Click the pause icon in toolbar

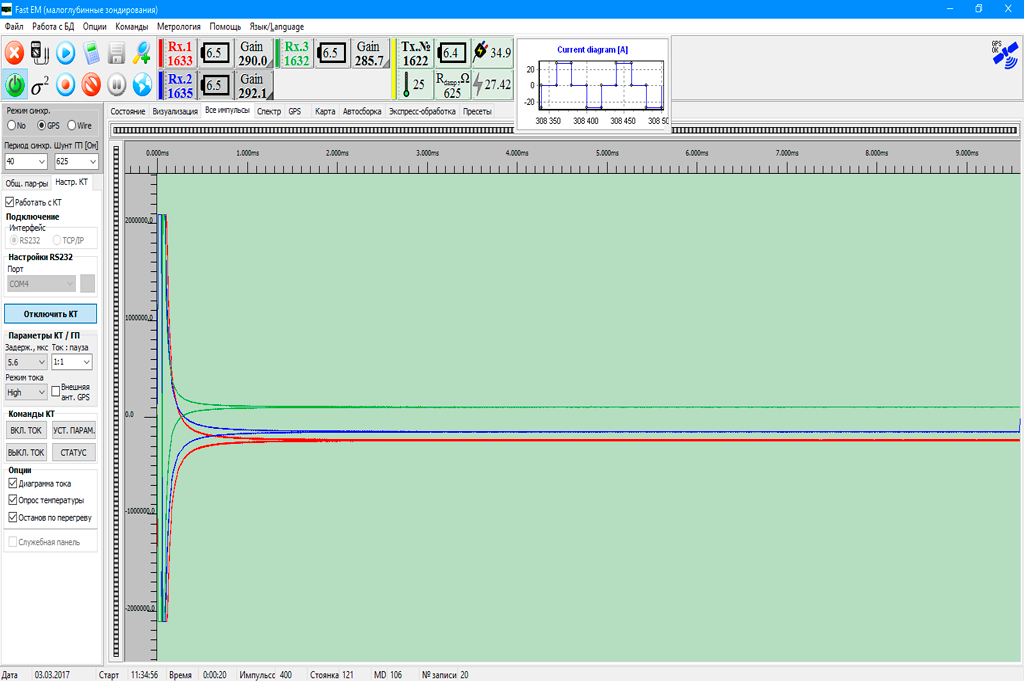[x=117, y=84]
